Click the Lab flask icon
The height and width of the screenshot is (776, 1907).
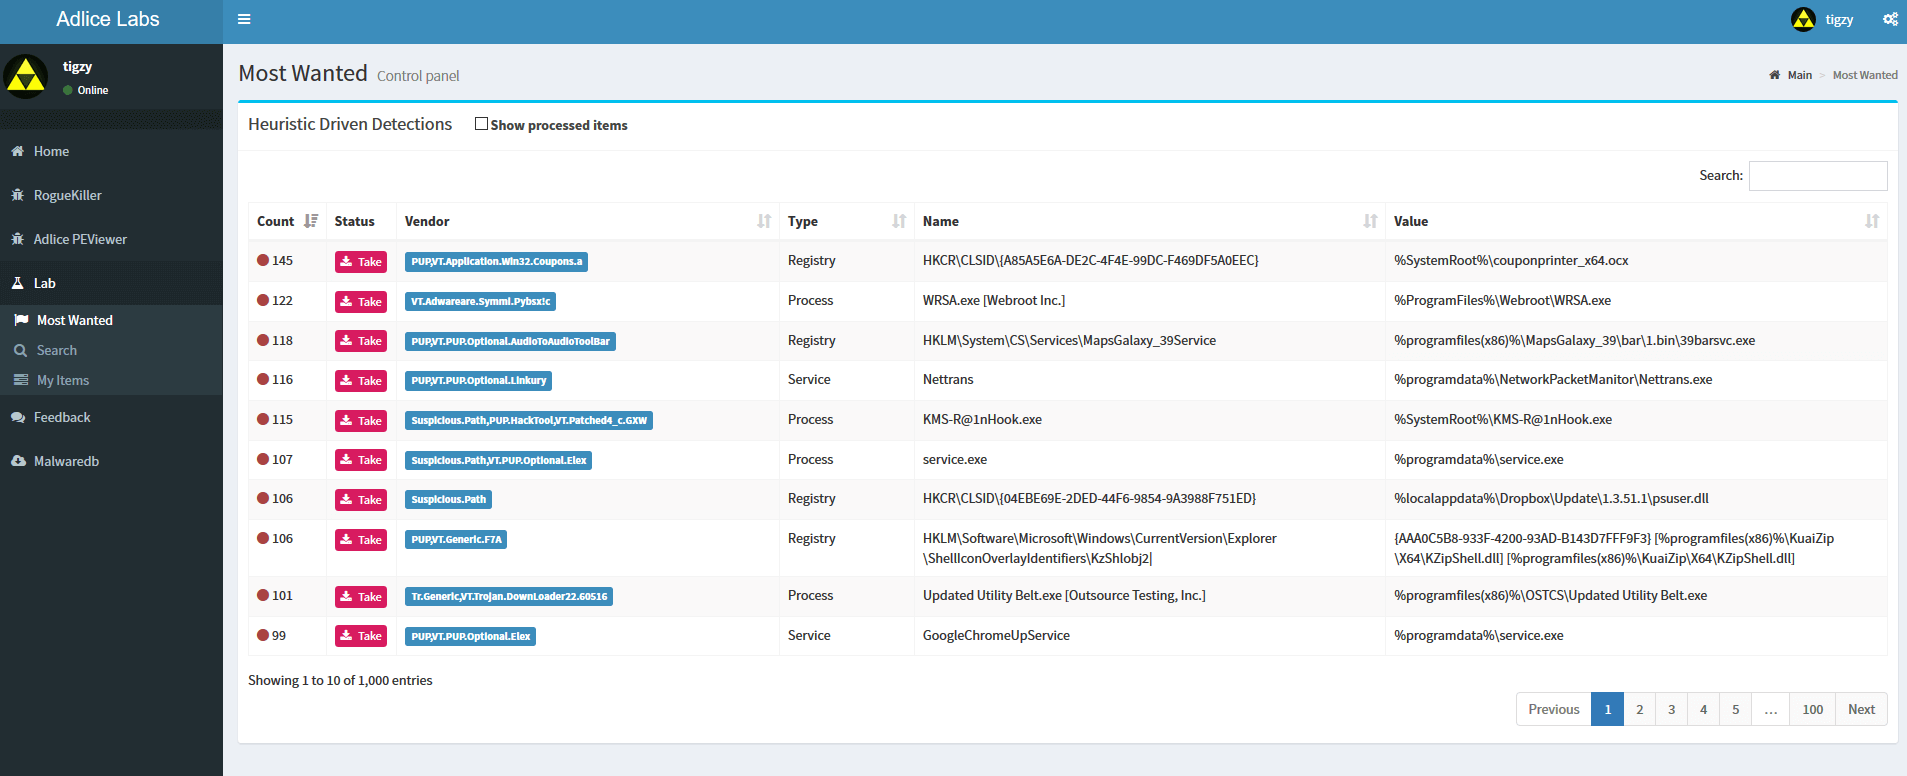point(18,283)
